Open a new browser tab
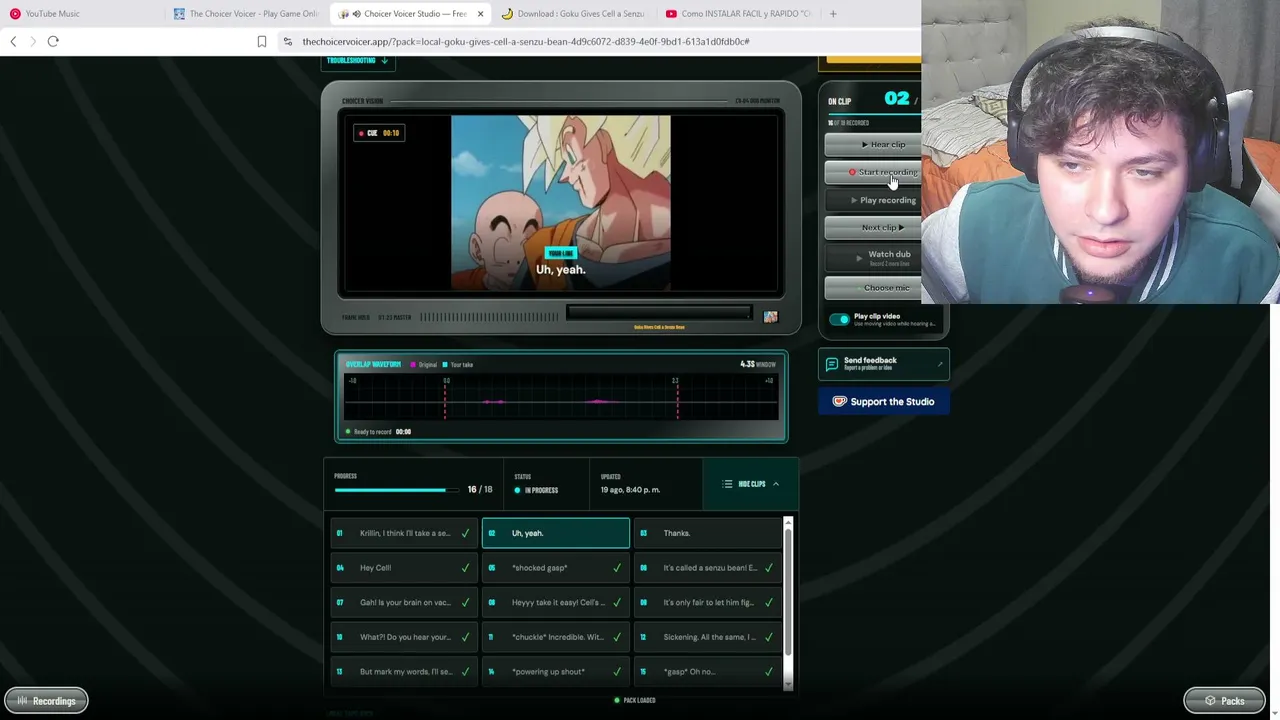The width and height of the screenshot is (1280, 720). click(x=833, y=13)
